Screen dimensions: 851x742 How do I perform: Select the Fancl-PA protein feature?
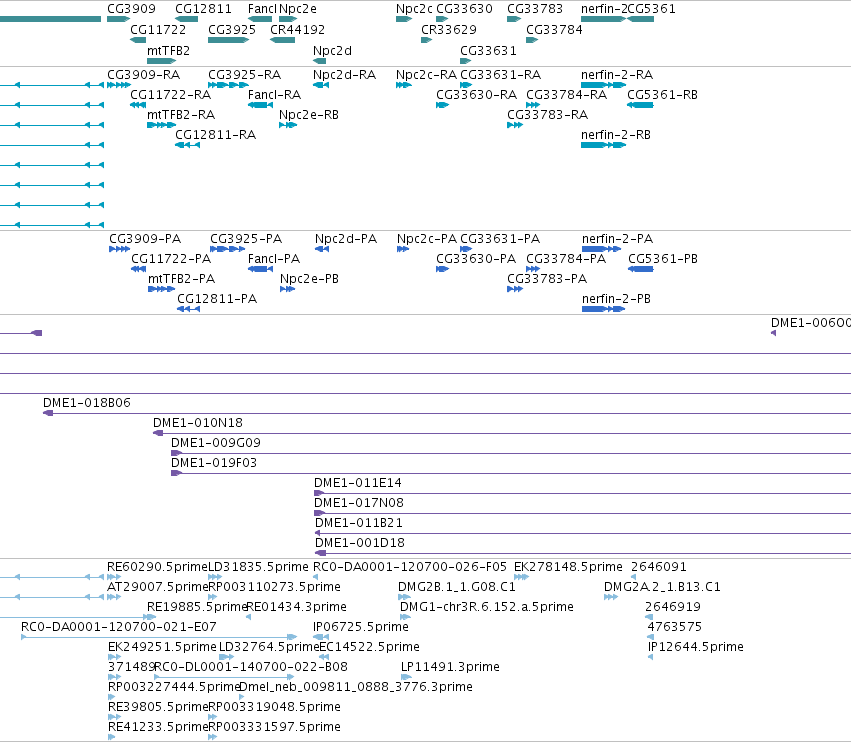(261, 269)
